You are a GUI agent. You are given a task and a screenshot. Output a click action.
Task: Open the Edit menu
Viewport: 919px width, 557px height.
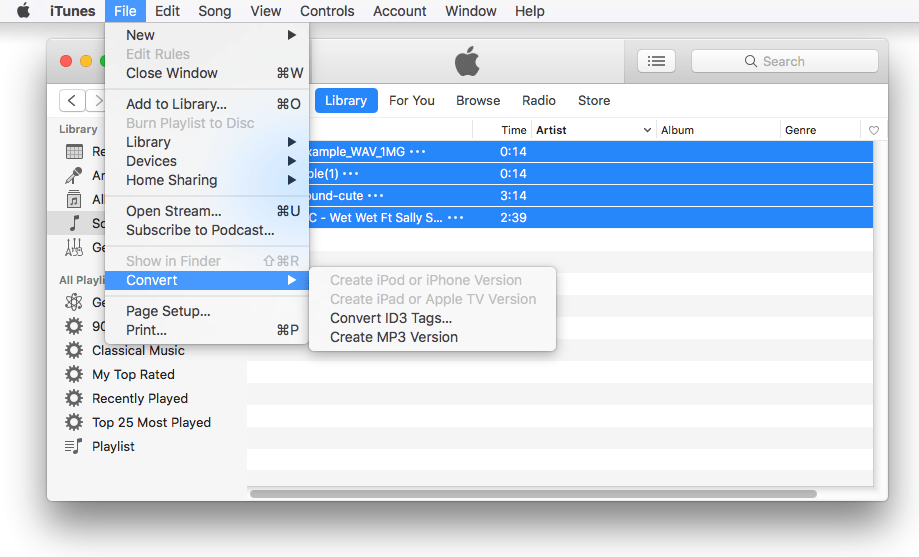coord(167,11)
